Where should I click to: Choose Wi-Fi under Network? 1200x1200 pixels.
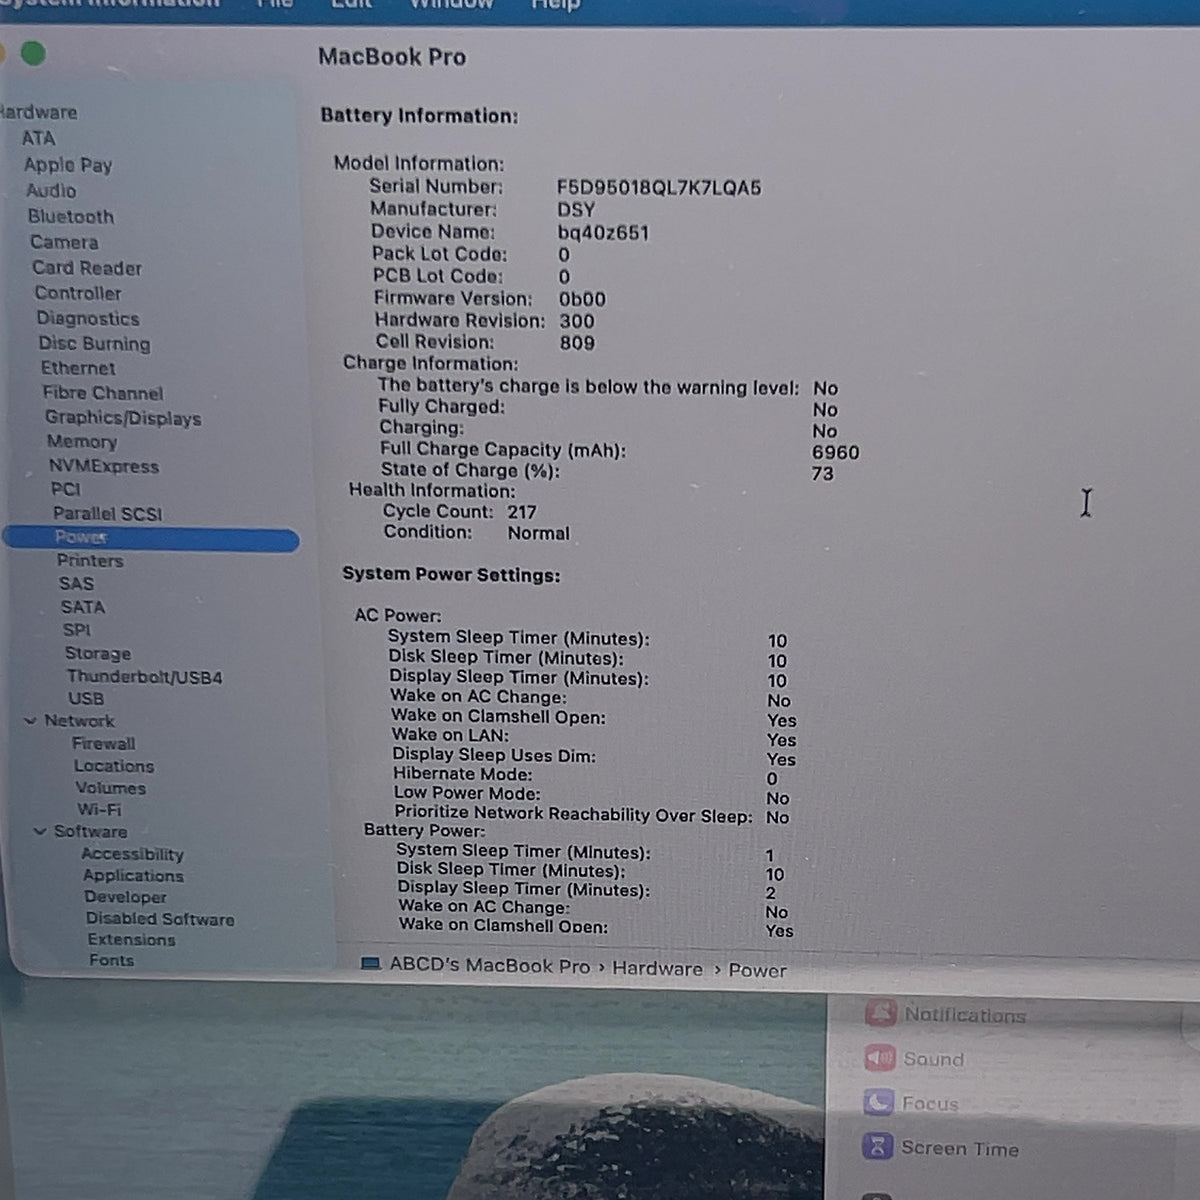99,809
